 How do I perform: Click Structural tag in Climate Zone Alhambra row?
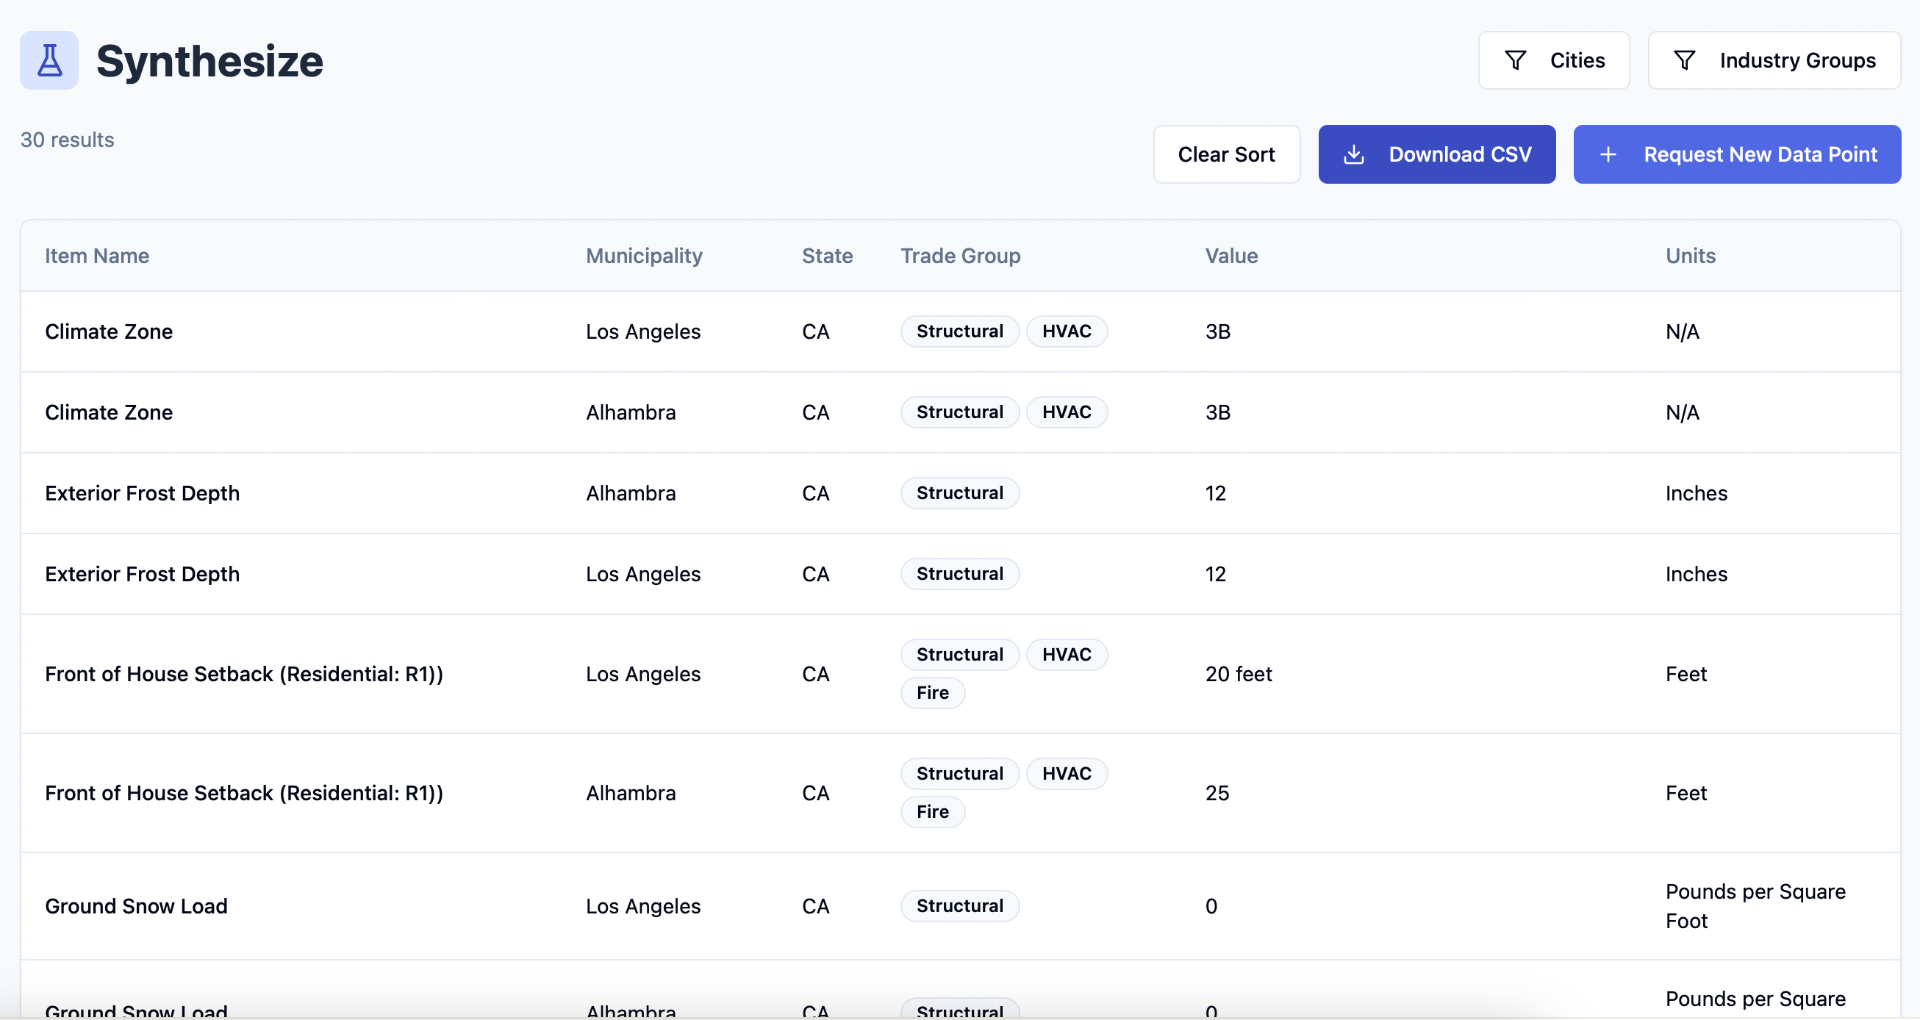[960, 413]
